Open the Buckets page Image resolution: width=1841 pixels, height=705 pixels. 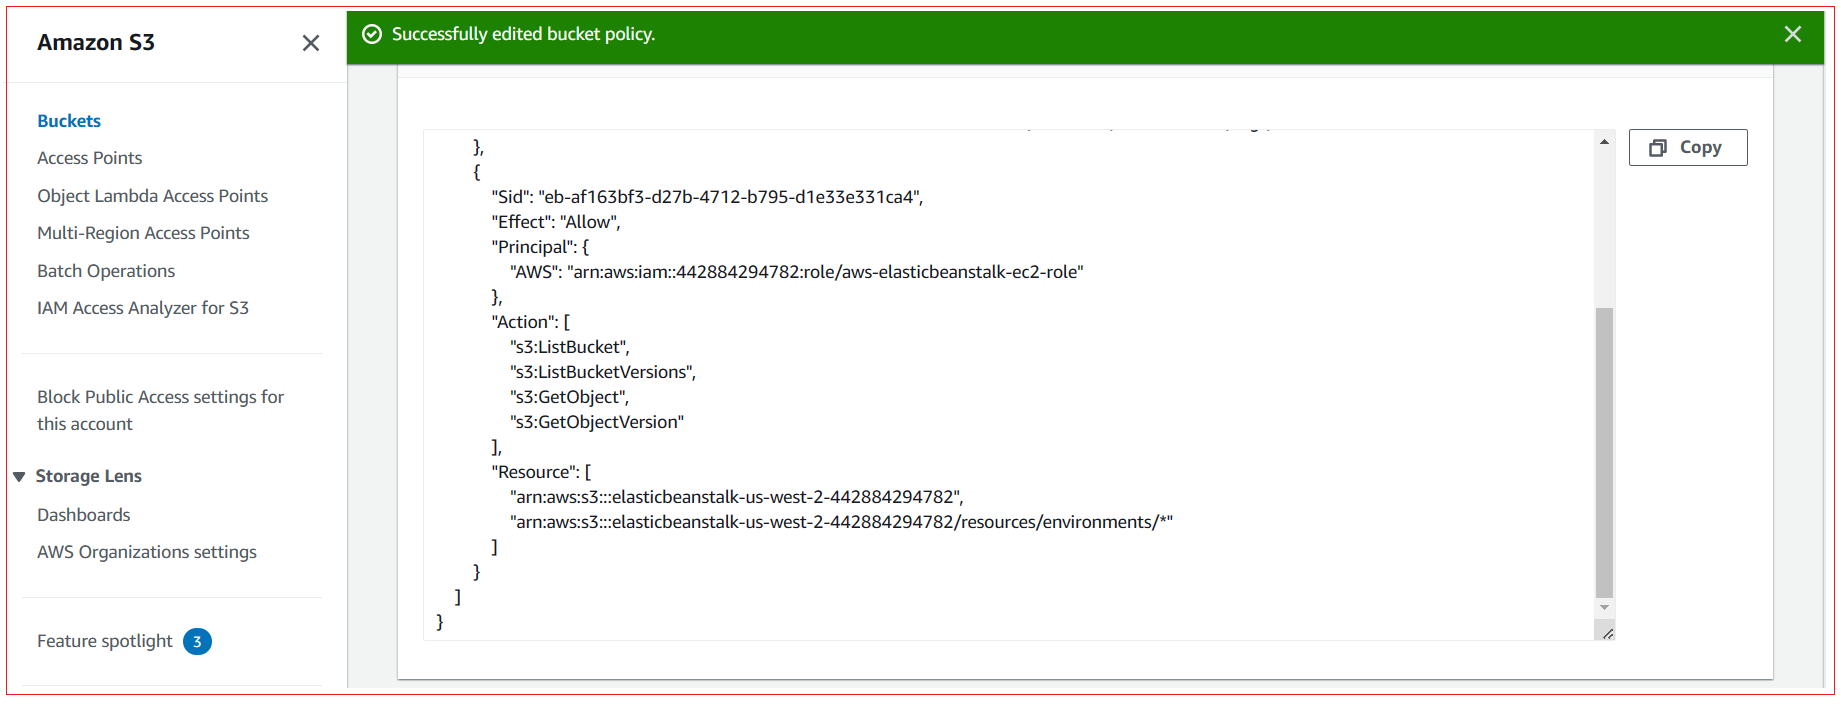pyautogui.click(x=69, y=121)
